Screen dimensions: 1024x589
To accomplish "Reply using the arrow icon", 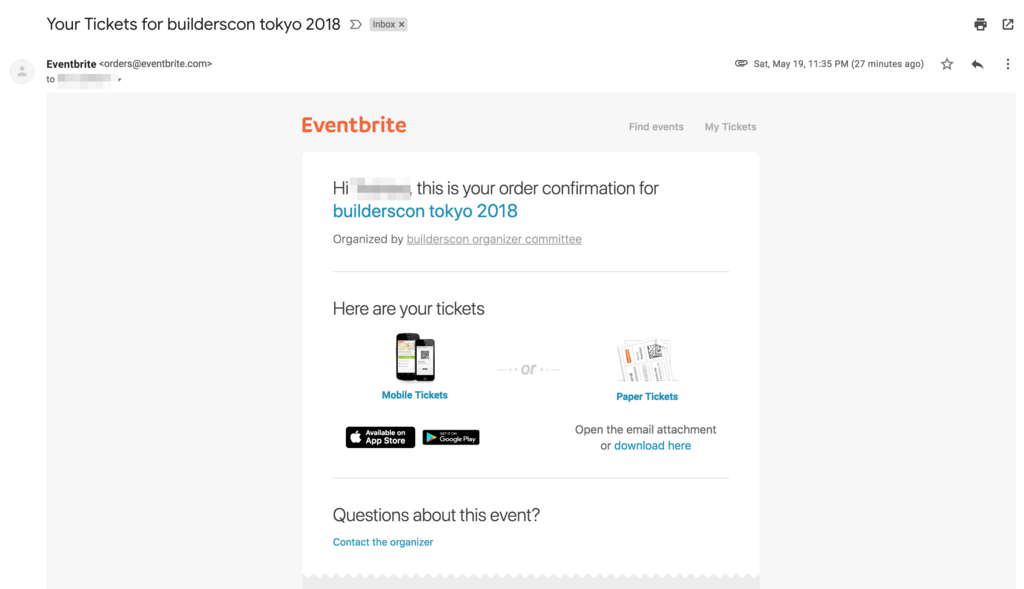I will click(x=977, y=64).
